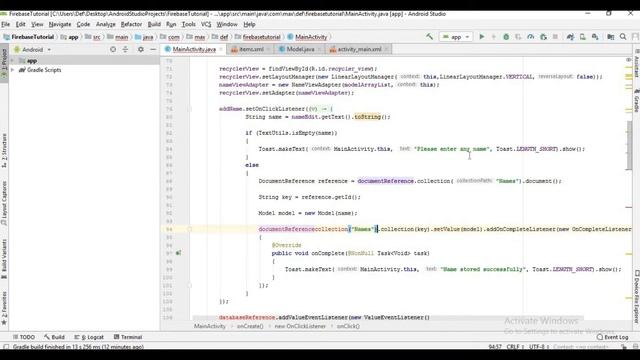Open the Android project view dropdown
The width and height of the screenshot is (640, 360).
pyautogui.click(x=32, y=49)
